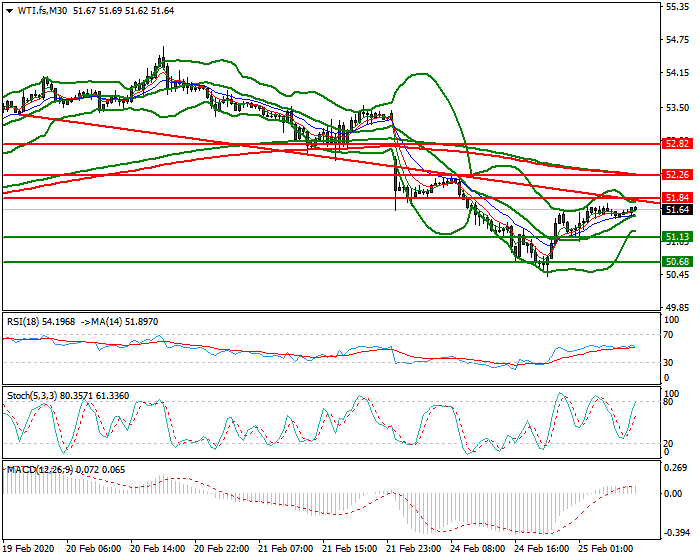700x560 pixels.
Task: Select the RSI(18) 54.1968 indicator label
Action: [x=41, y=322]
